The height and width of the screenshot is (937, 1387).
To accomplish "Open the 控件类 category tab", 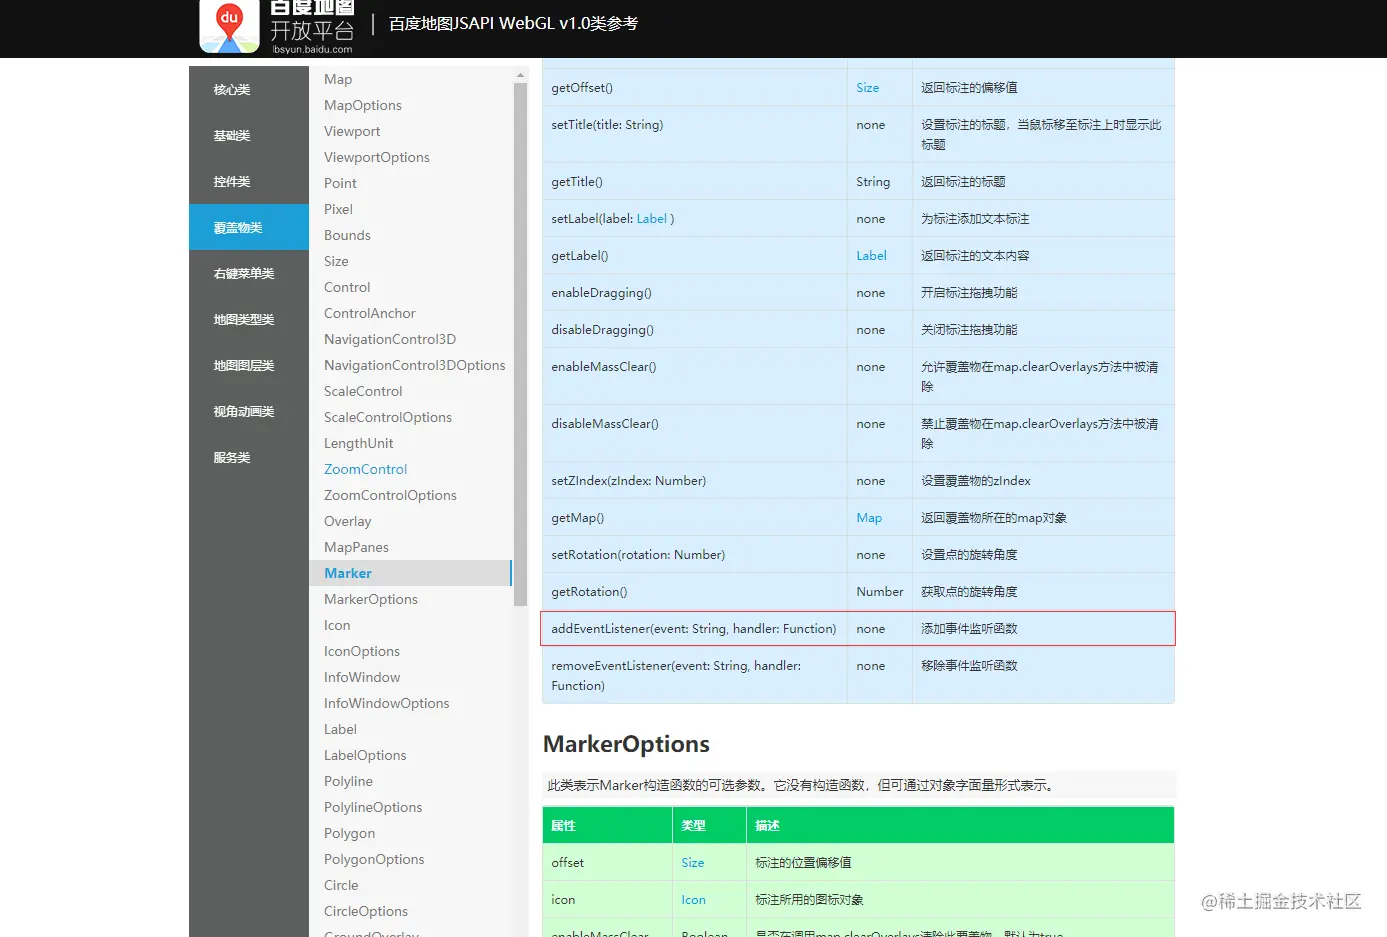I will tap(249, 181).
